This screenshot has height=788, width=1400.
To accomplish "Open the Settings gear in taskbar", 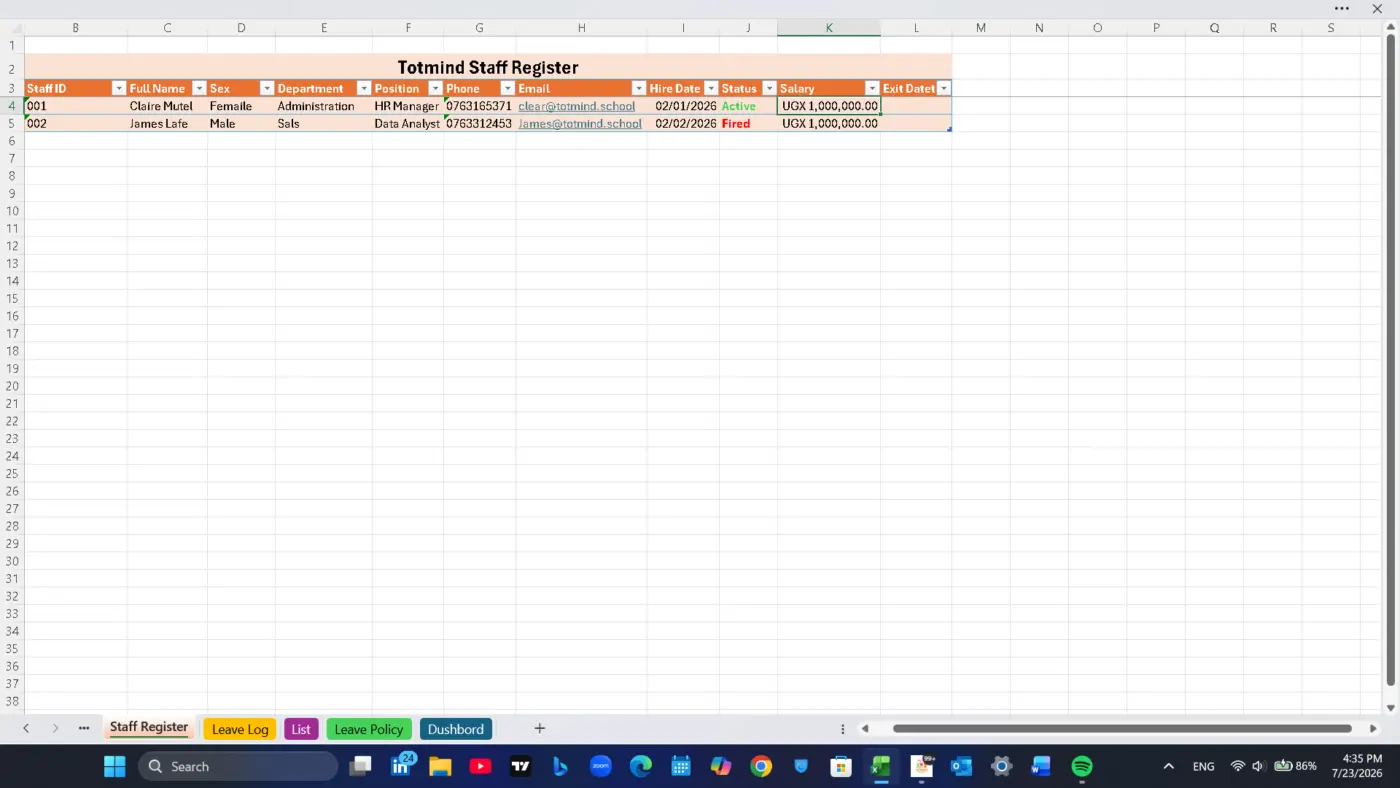I will [x=1001, y=767].
